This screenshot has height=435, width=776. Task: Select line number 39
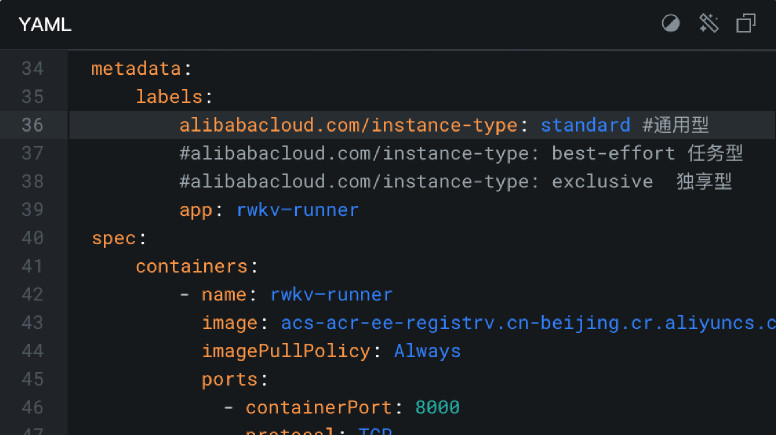click(32, 209)
